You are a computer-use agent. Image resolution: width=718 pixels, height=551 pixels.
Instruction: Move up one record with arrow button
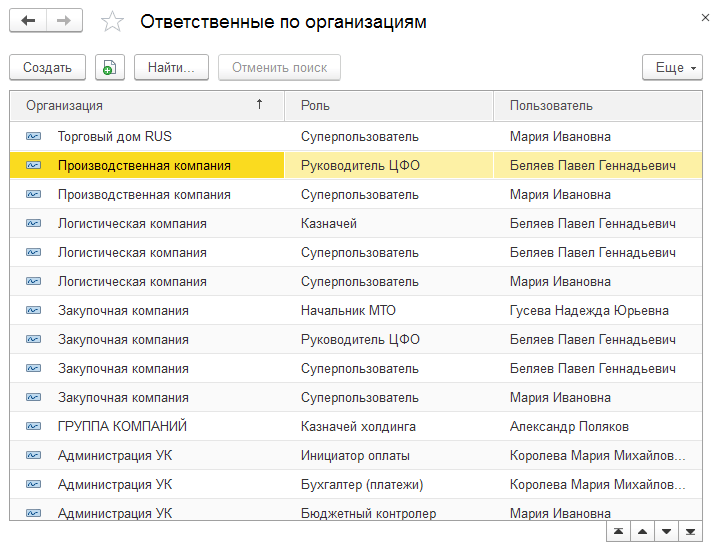(643, 531)
